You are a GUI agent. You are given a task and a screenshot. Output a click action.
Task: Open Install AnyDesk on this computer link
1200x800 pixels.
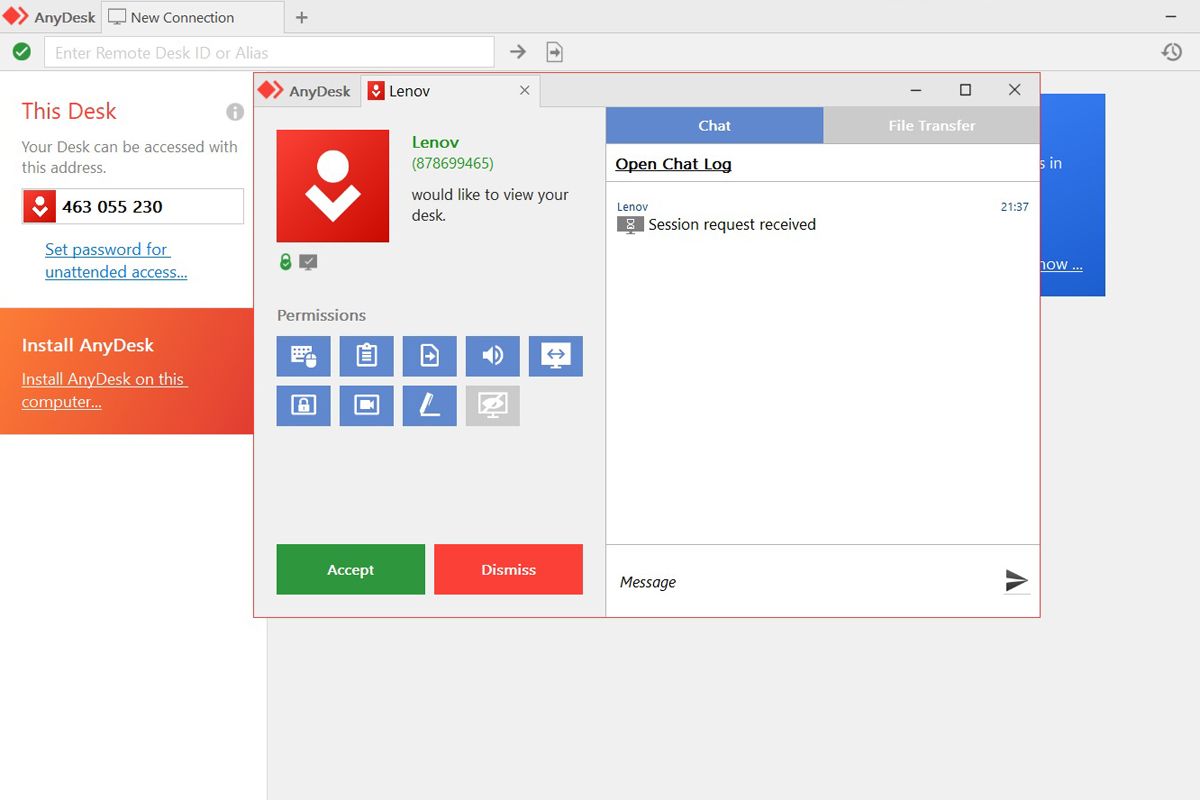point(105,390)
